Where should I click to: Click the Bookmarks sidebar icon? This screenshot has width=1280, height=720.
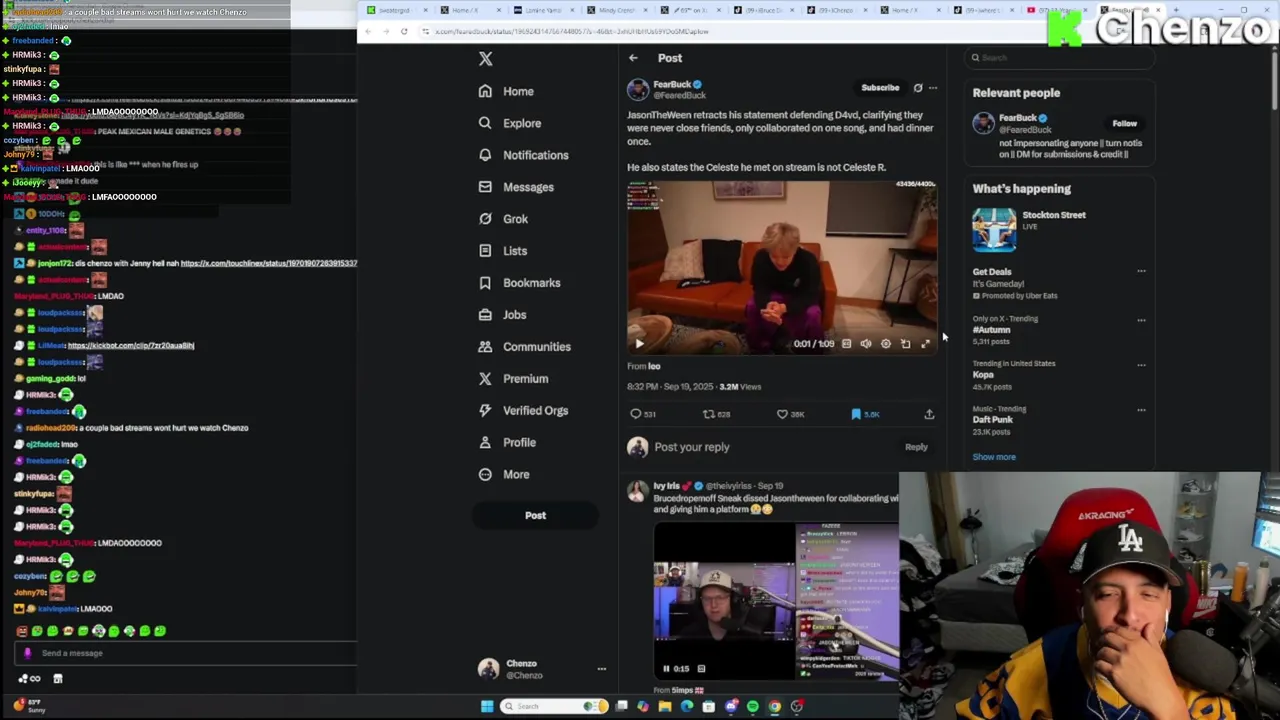coord(485,283)
